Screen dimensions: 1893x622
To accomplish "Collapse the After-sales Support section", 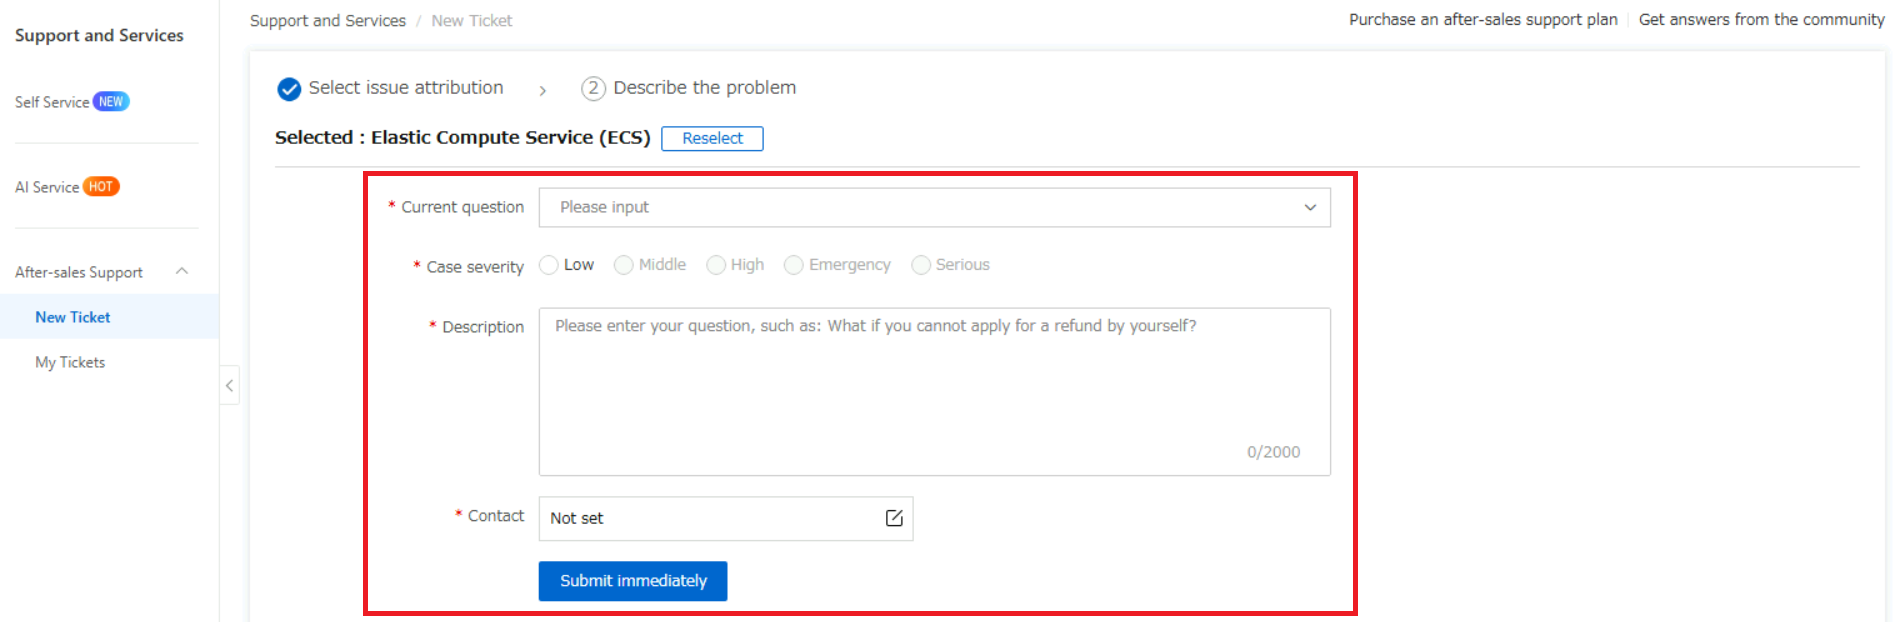I will 182,272.
